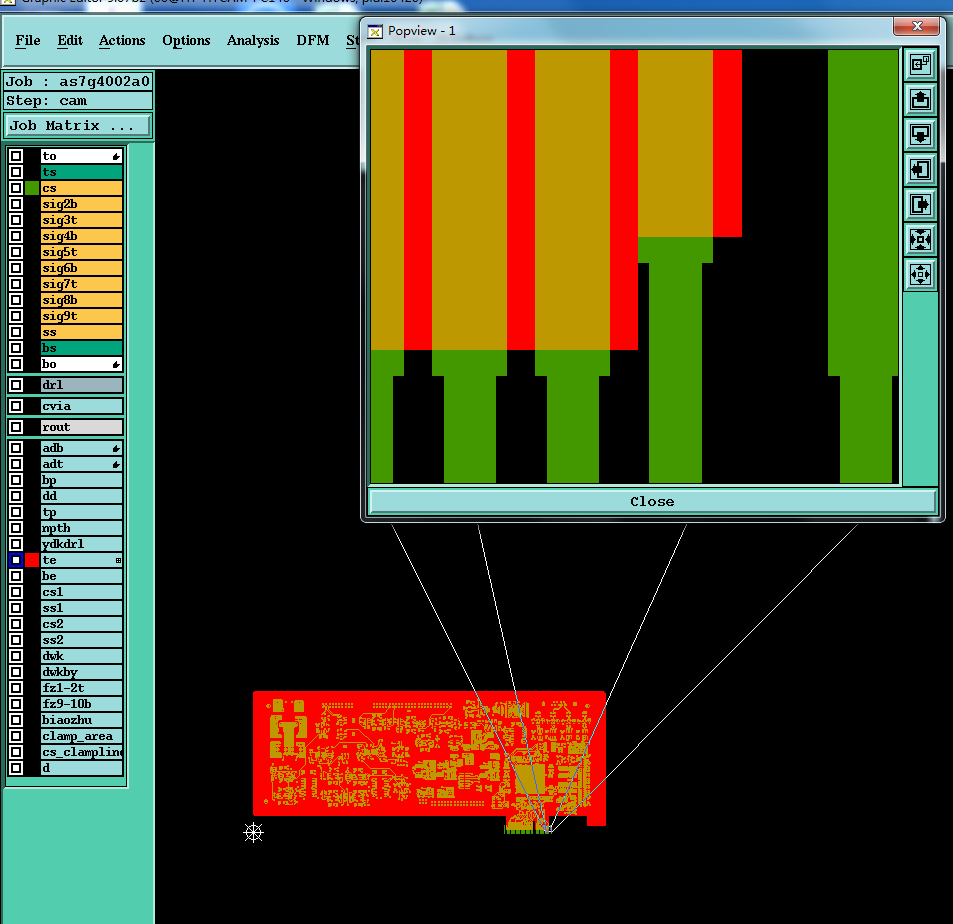Select layer name dd

[81, 496]
